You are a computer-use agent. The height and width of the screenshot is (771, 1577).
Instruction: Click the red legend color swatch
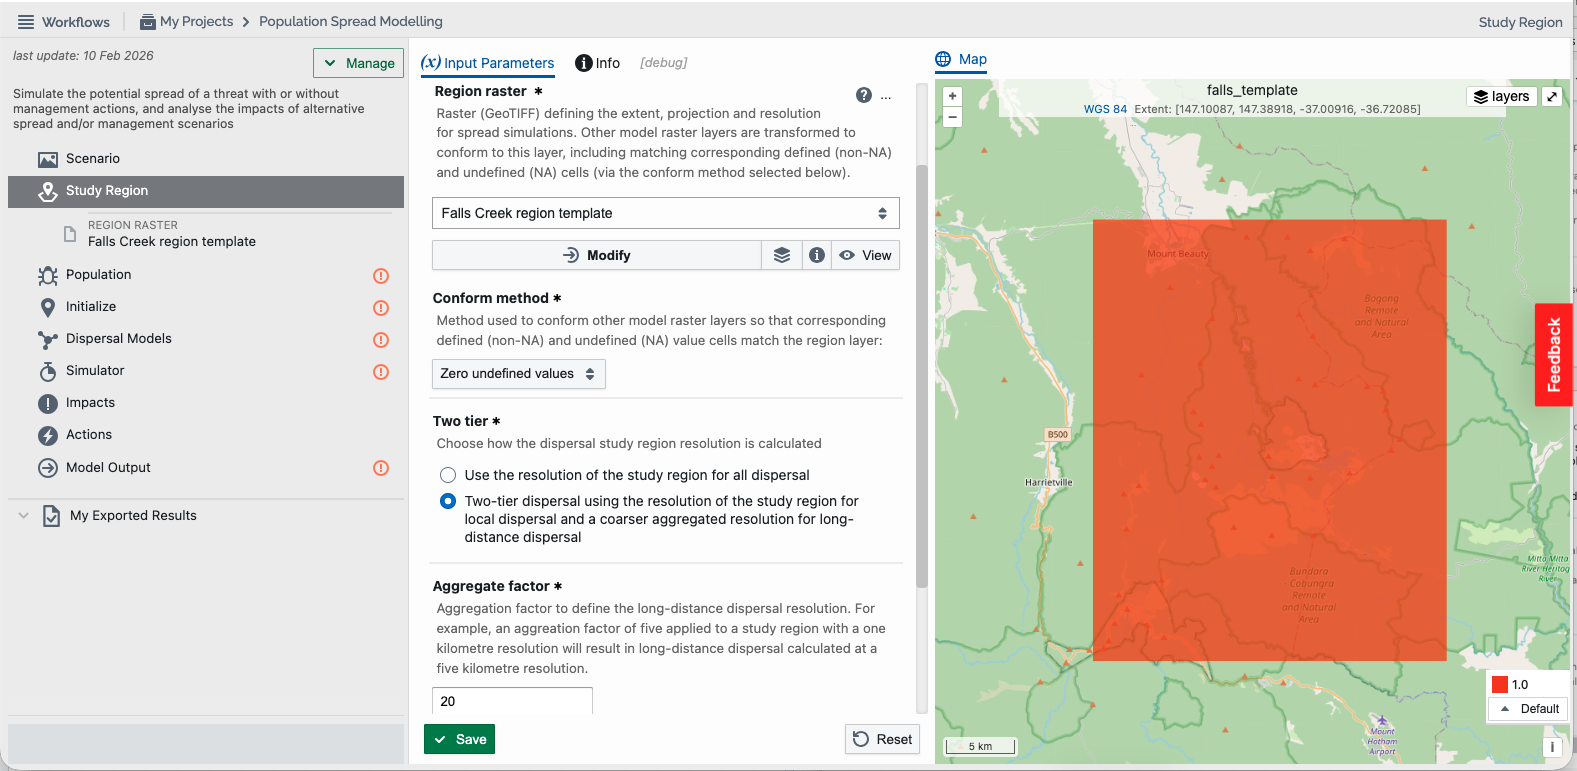(x=1500, y=685)
